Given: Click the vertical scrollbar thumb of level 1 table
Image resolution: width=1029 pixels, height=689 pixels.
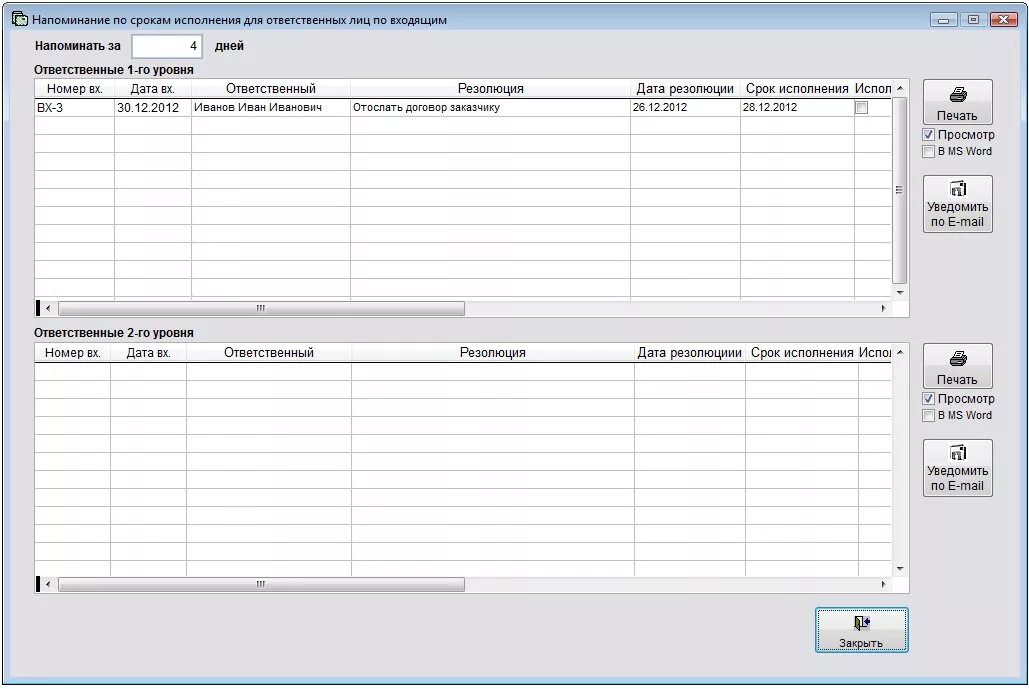Looking at the screenshot, I should 900,190.
